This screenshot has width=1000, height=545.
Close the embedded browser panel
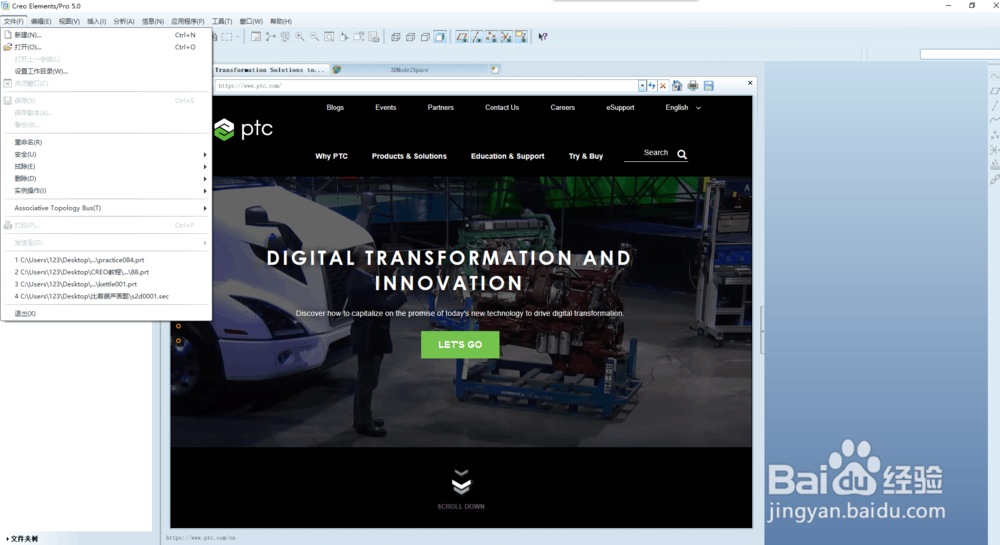pos(750,83)
